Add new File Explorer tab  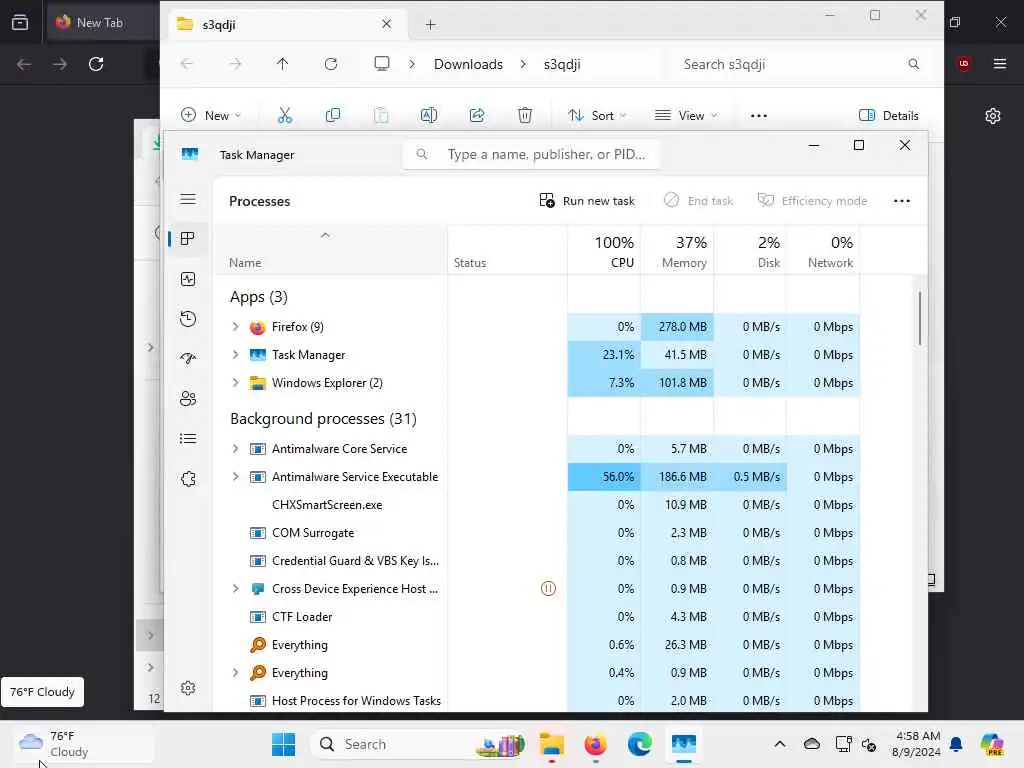430,25
